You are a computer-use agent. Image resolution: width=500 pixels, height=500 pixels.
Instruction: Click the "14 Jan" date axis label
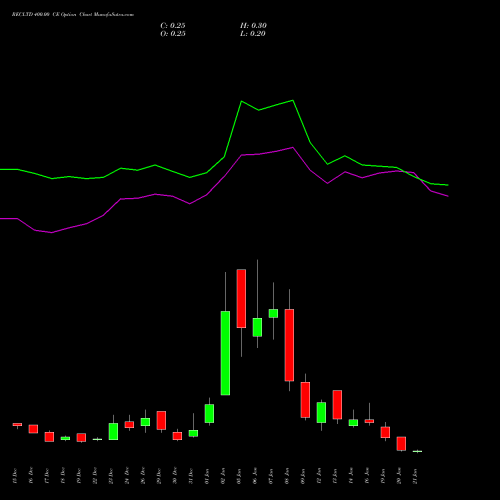351,476
